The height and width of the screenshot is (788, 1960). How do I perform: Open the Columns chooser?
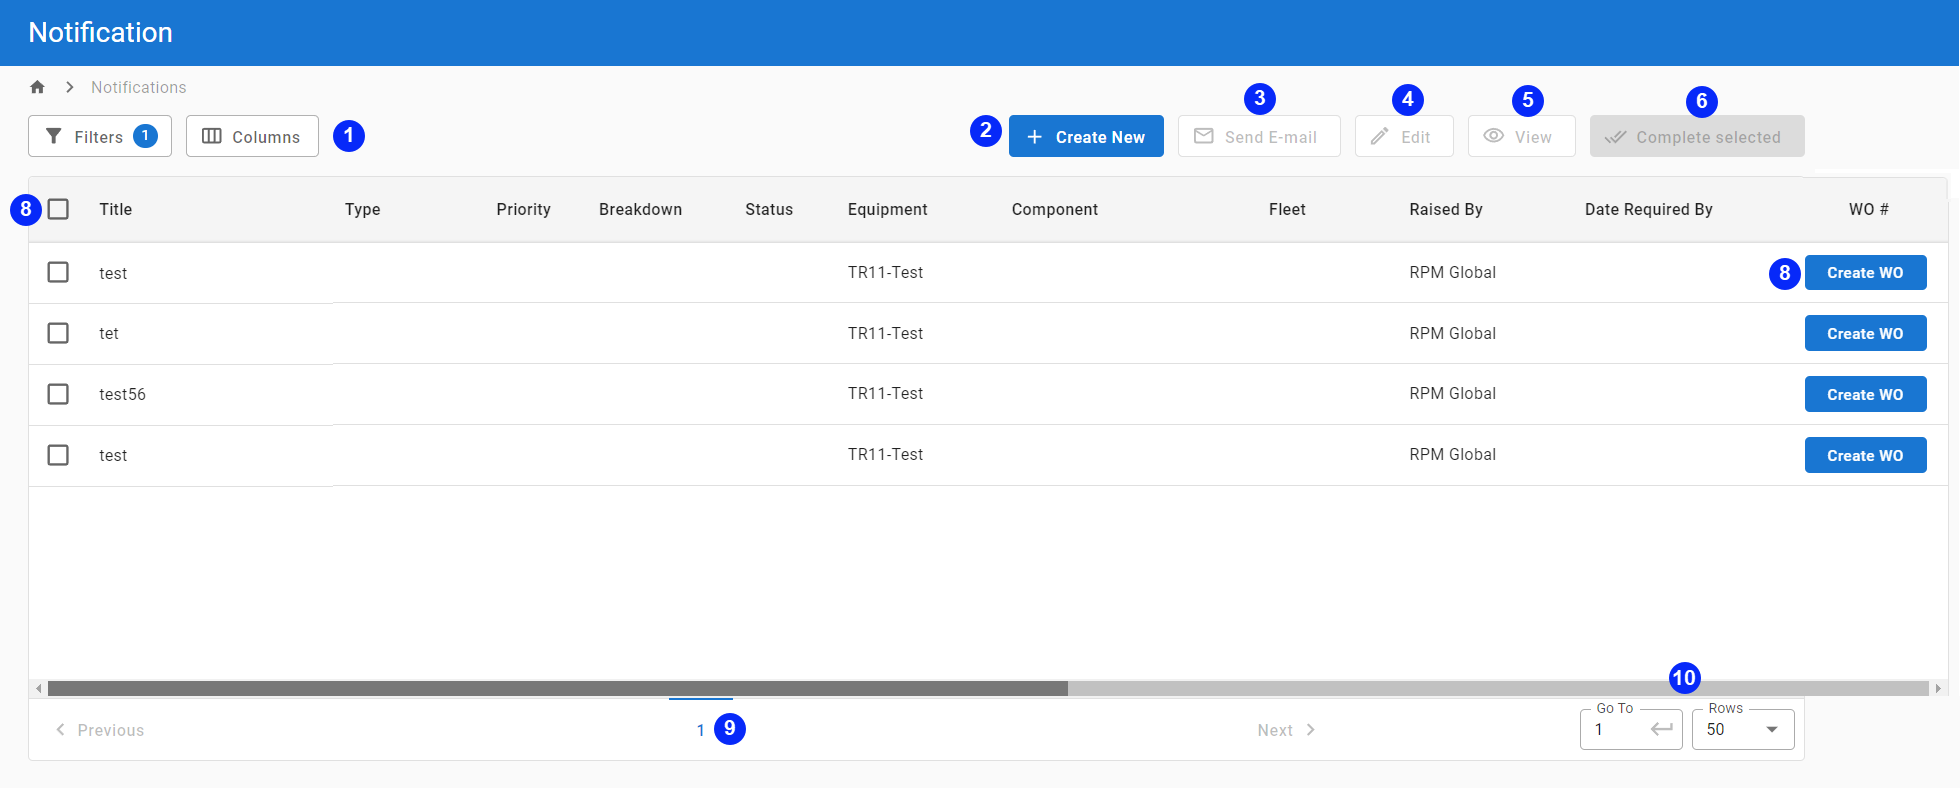252,136
